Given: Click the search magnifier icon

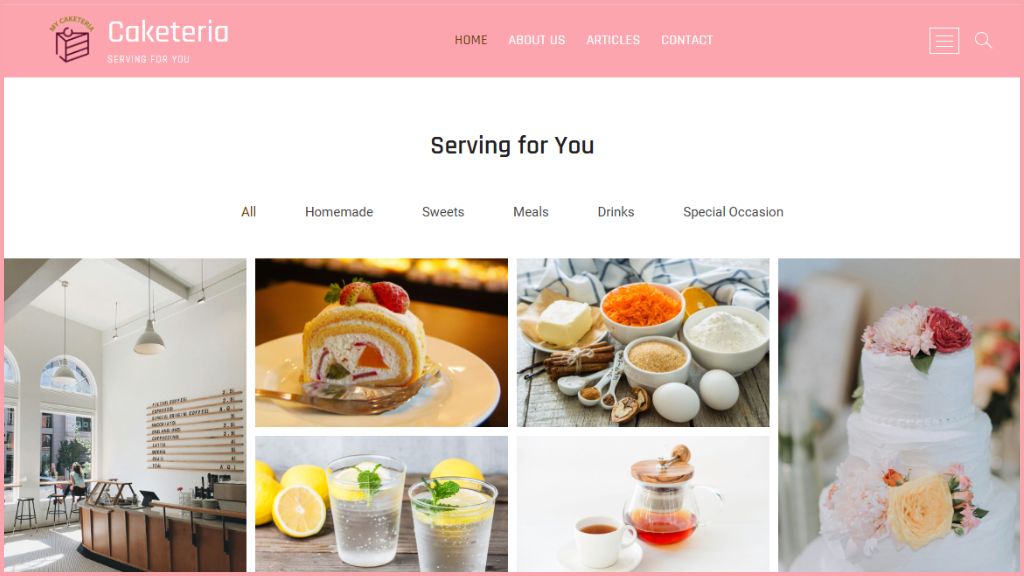Looking at the screenshot, I should pos(983,40).
